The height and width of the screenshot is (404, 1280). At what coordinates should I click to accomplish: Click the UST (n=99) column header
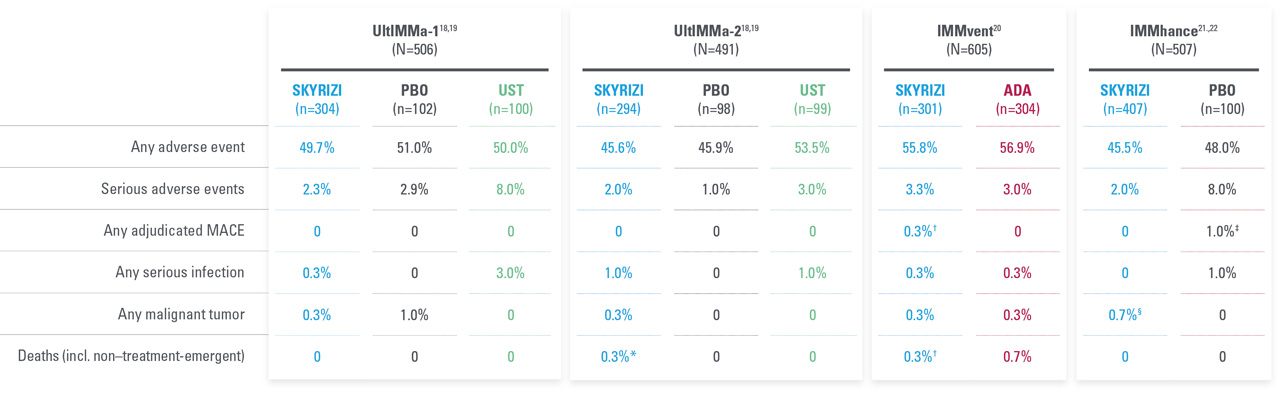[811, 99]
